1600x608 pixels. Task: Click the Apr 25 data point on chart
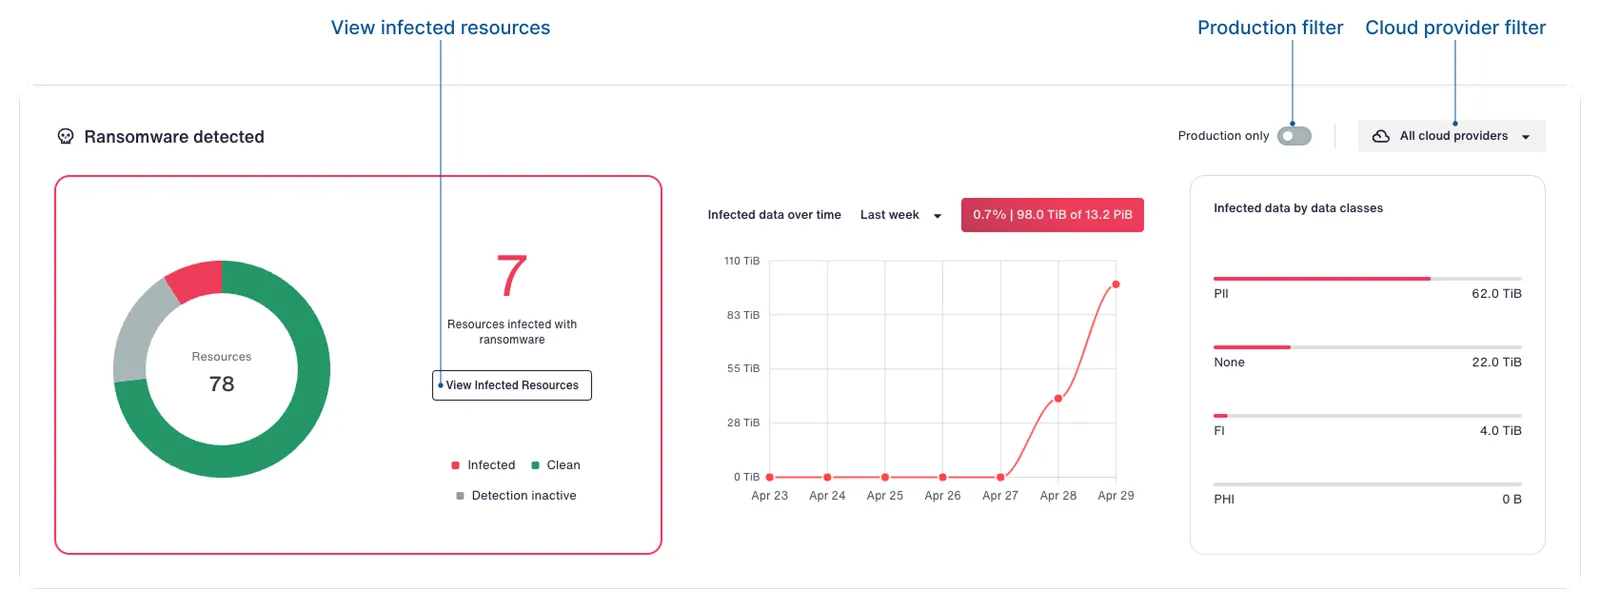(x=885, y=477)
